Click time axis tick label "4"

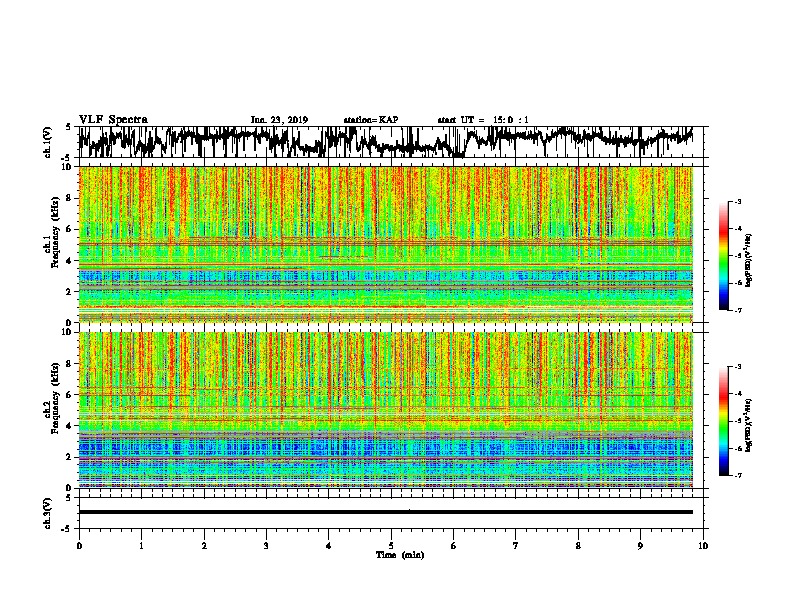click(329, 546)
